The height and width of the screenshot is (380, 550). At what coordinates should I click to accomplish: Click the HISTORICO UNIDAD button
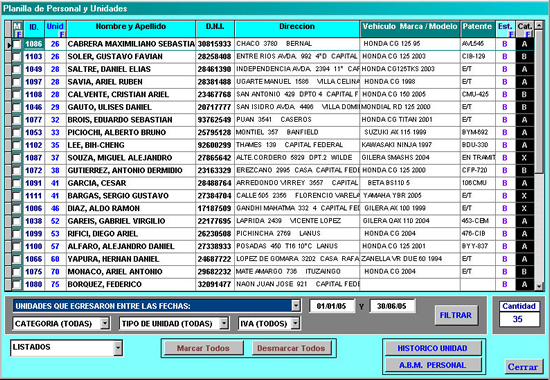(x=432, y=348)
